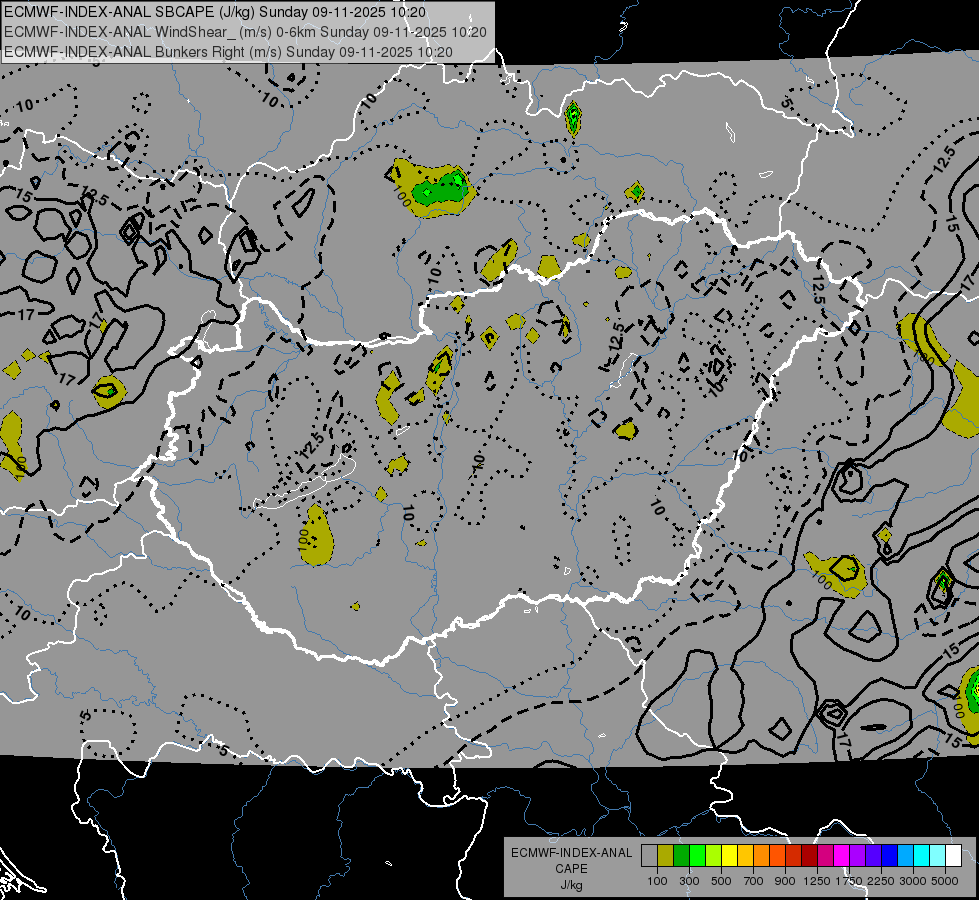Screen dimensions: 979x900
Task: Click the SBCAPE (J/kg) title line
Action: [x=215, y=12]
